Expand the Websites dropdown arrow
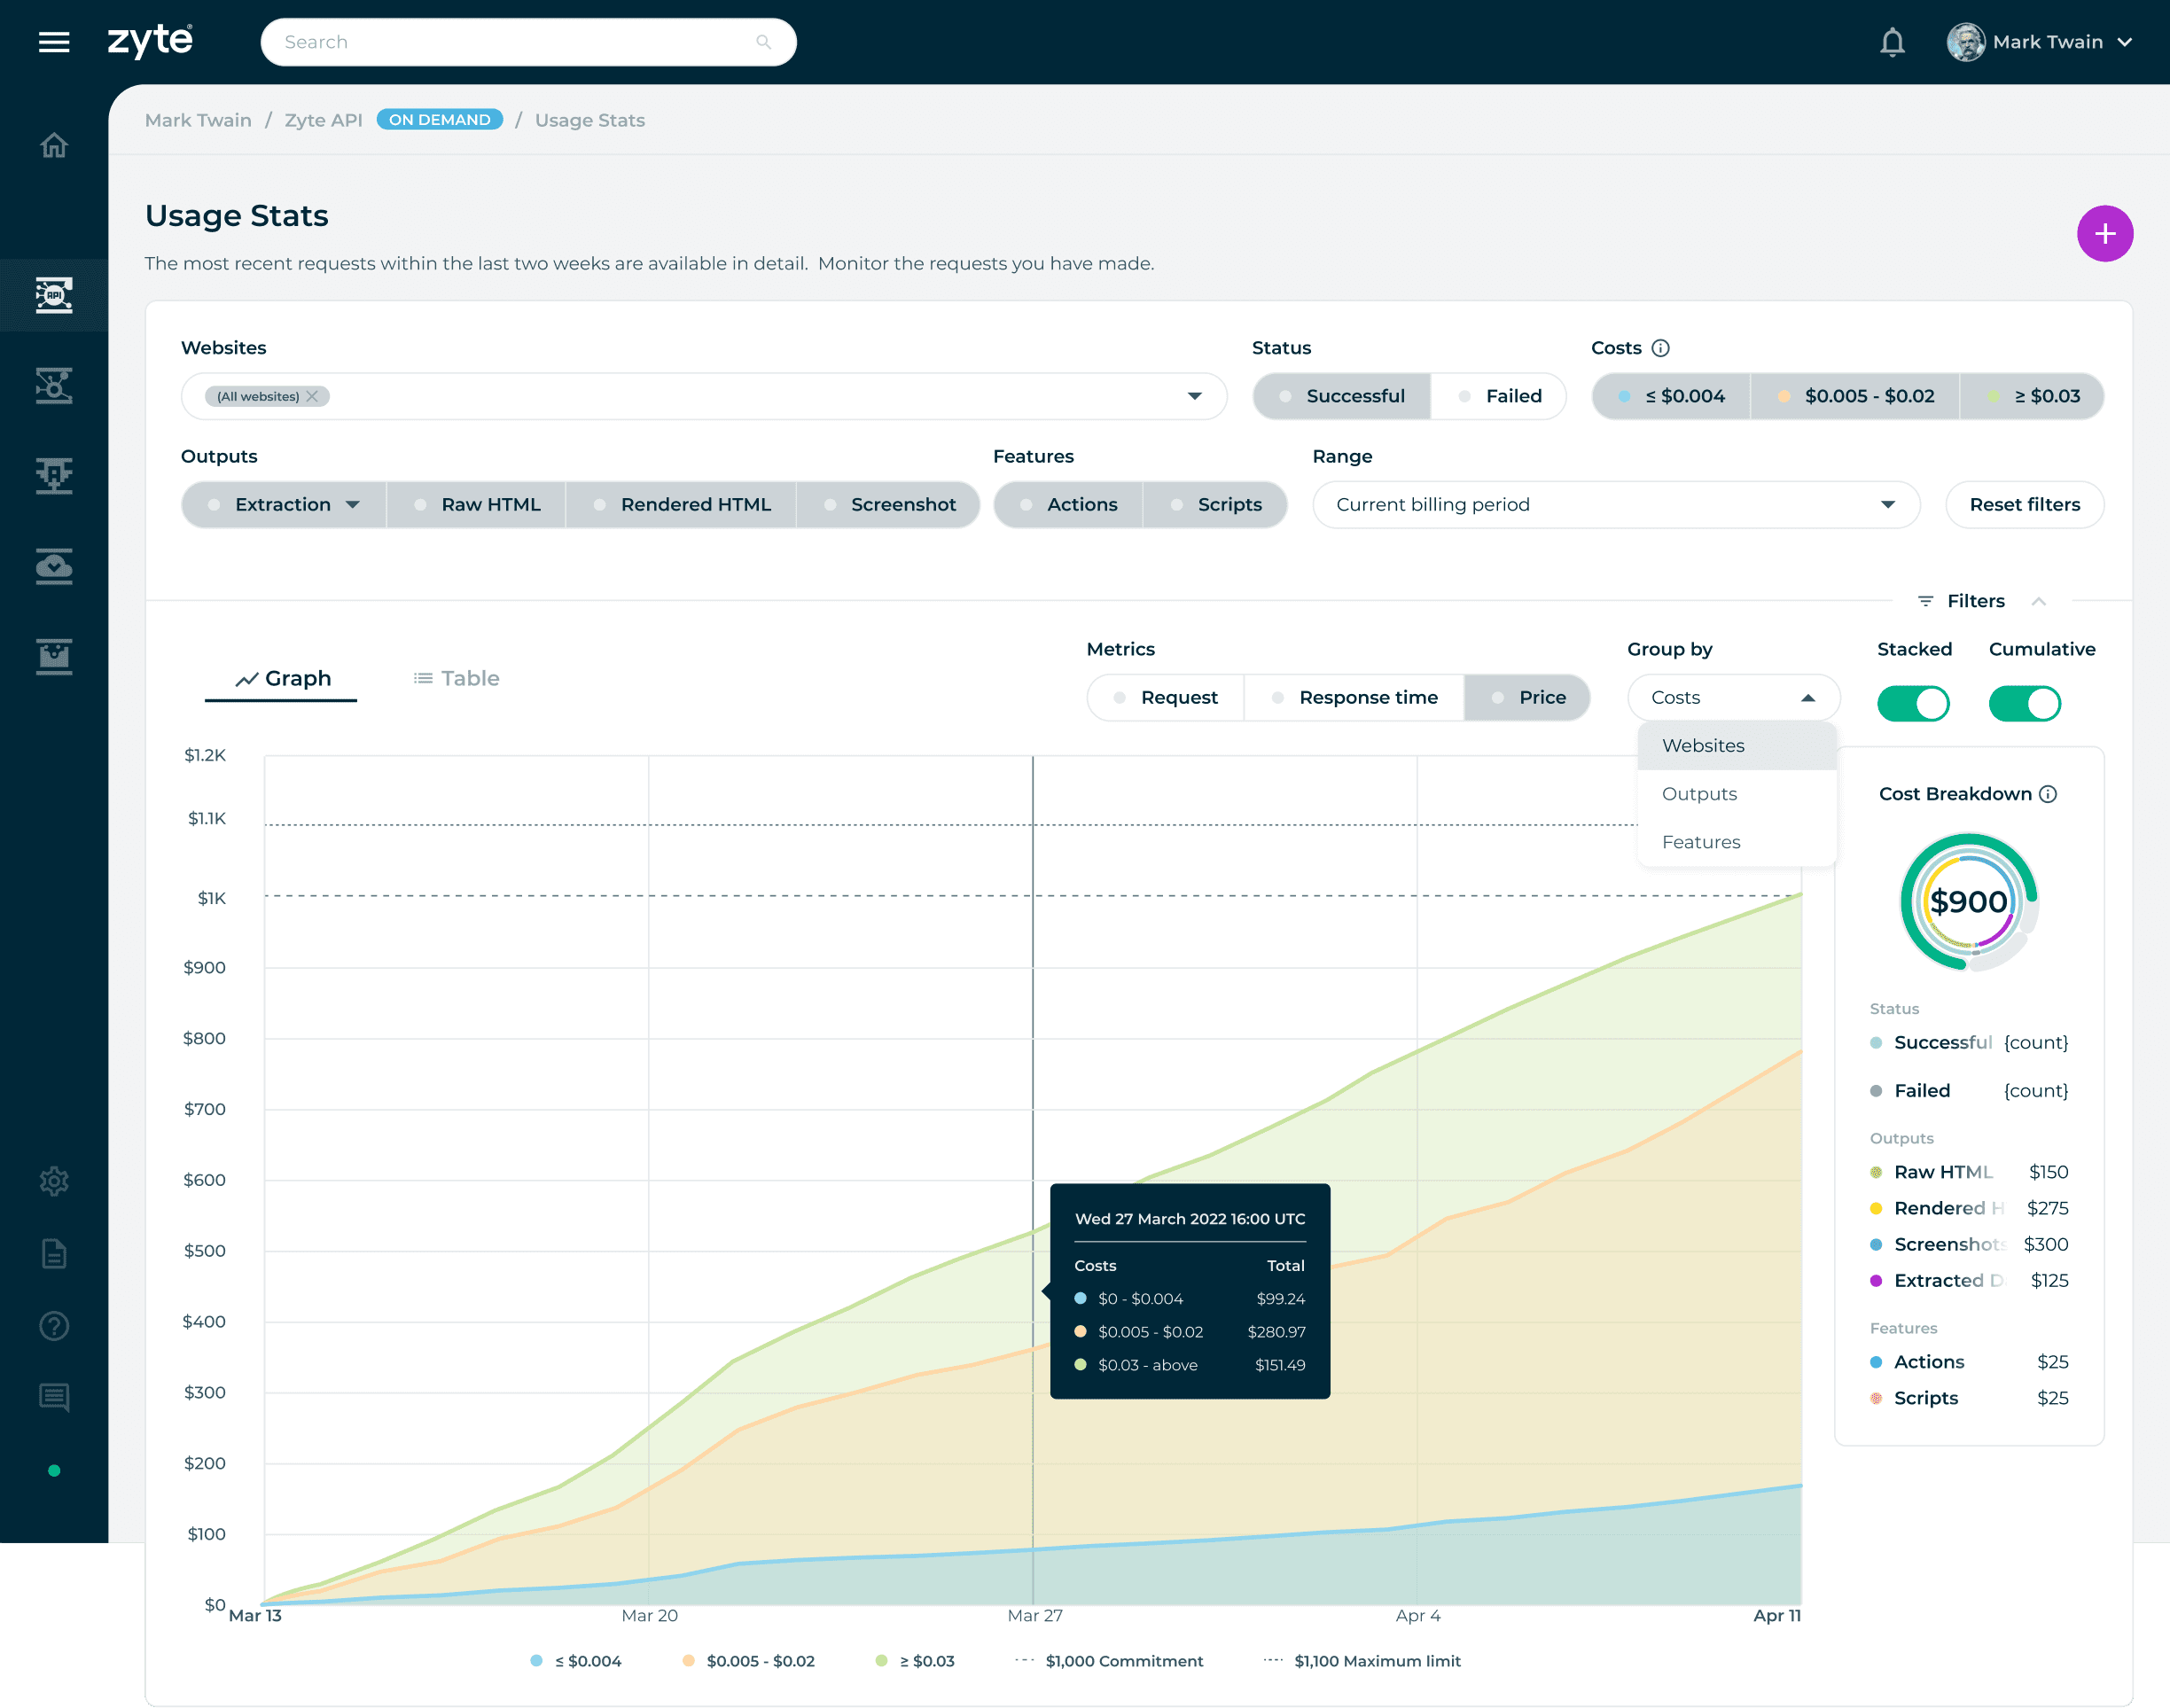The width and height of the screenshot is (2170, 1708). (1194, 396)
